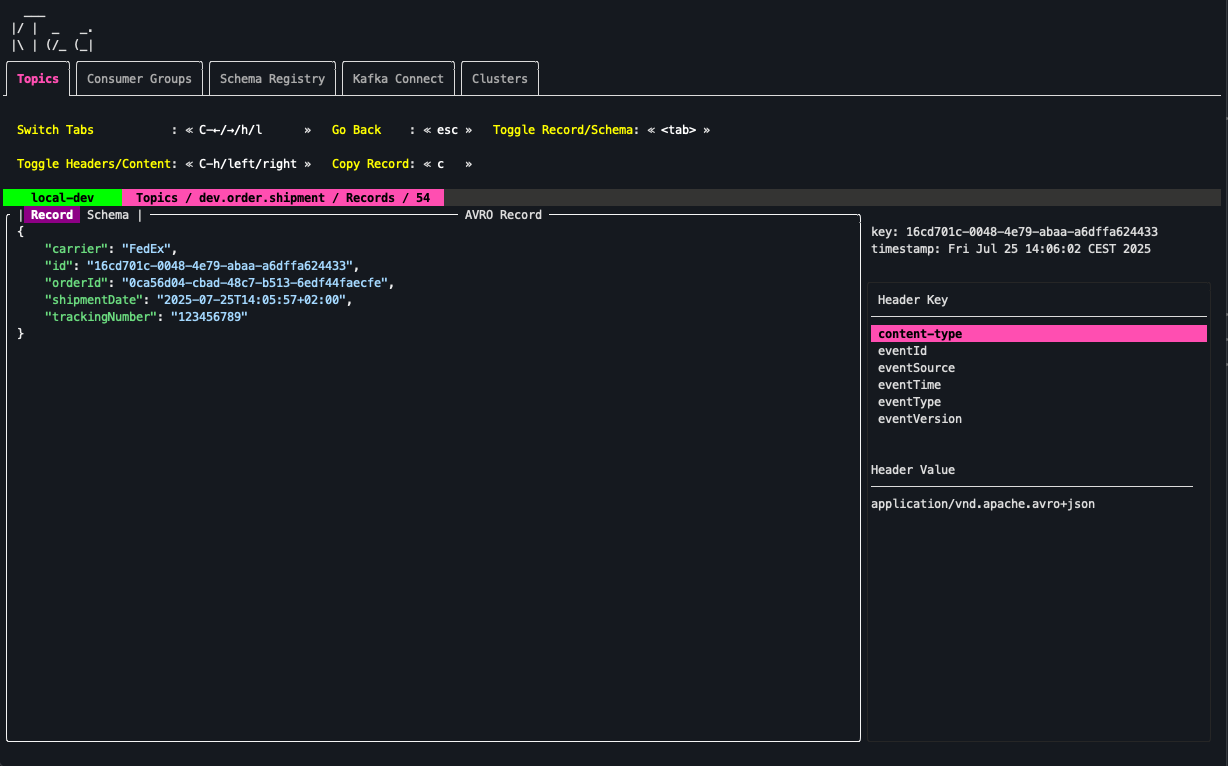
Task: Switch to the Schema view of the record
Action: point(108,214)
